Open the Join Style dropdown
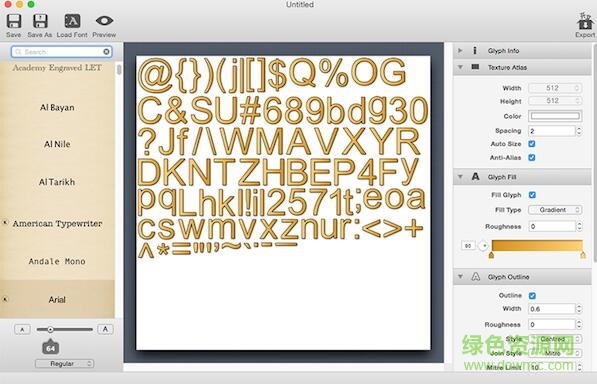The width and height of the screenshot is (597, 384). click(x=555, y=353)
